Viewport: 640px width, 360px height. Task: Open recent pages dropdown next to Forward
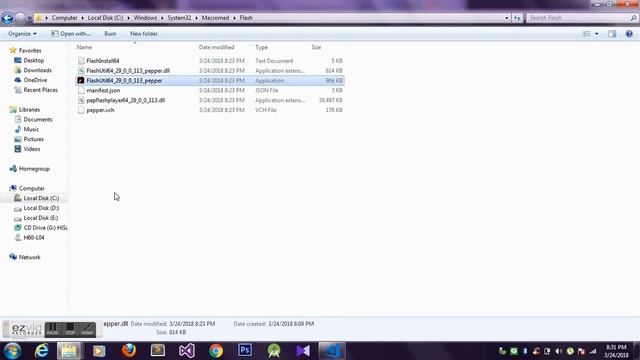(x=29, y=18)
